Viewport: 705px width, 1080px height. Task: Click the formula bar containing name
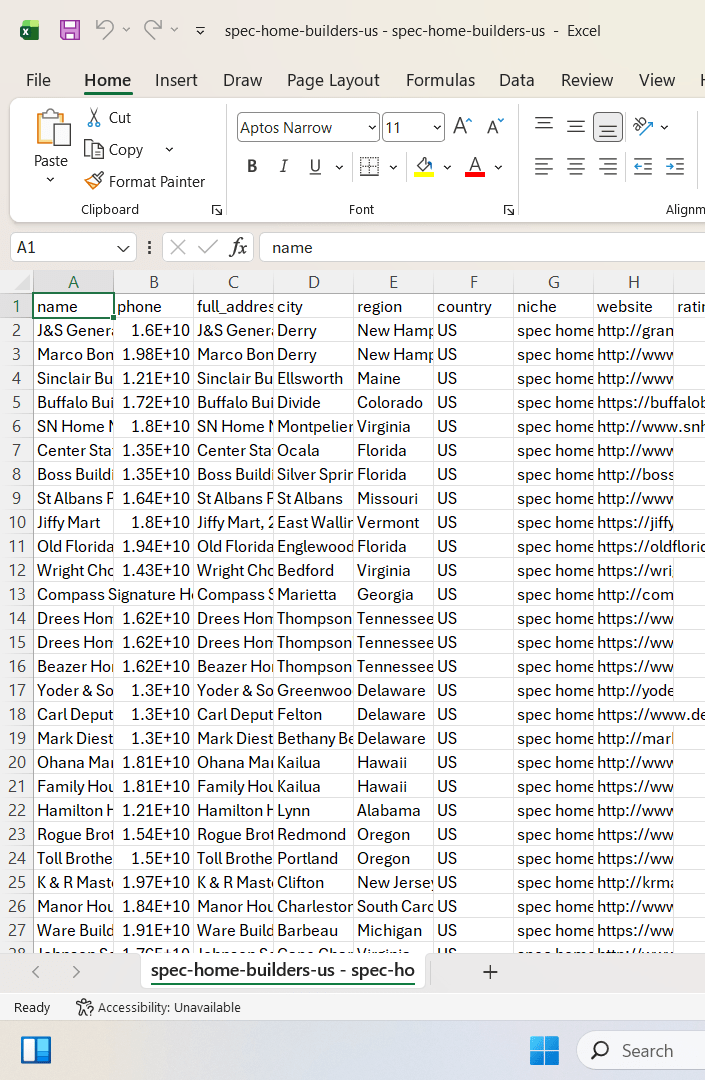tap(482, 247)
